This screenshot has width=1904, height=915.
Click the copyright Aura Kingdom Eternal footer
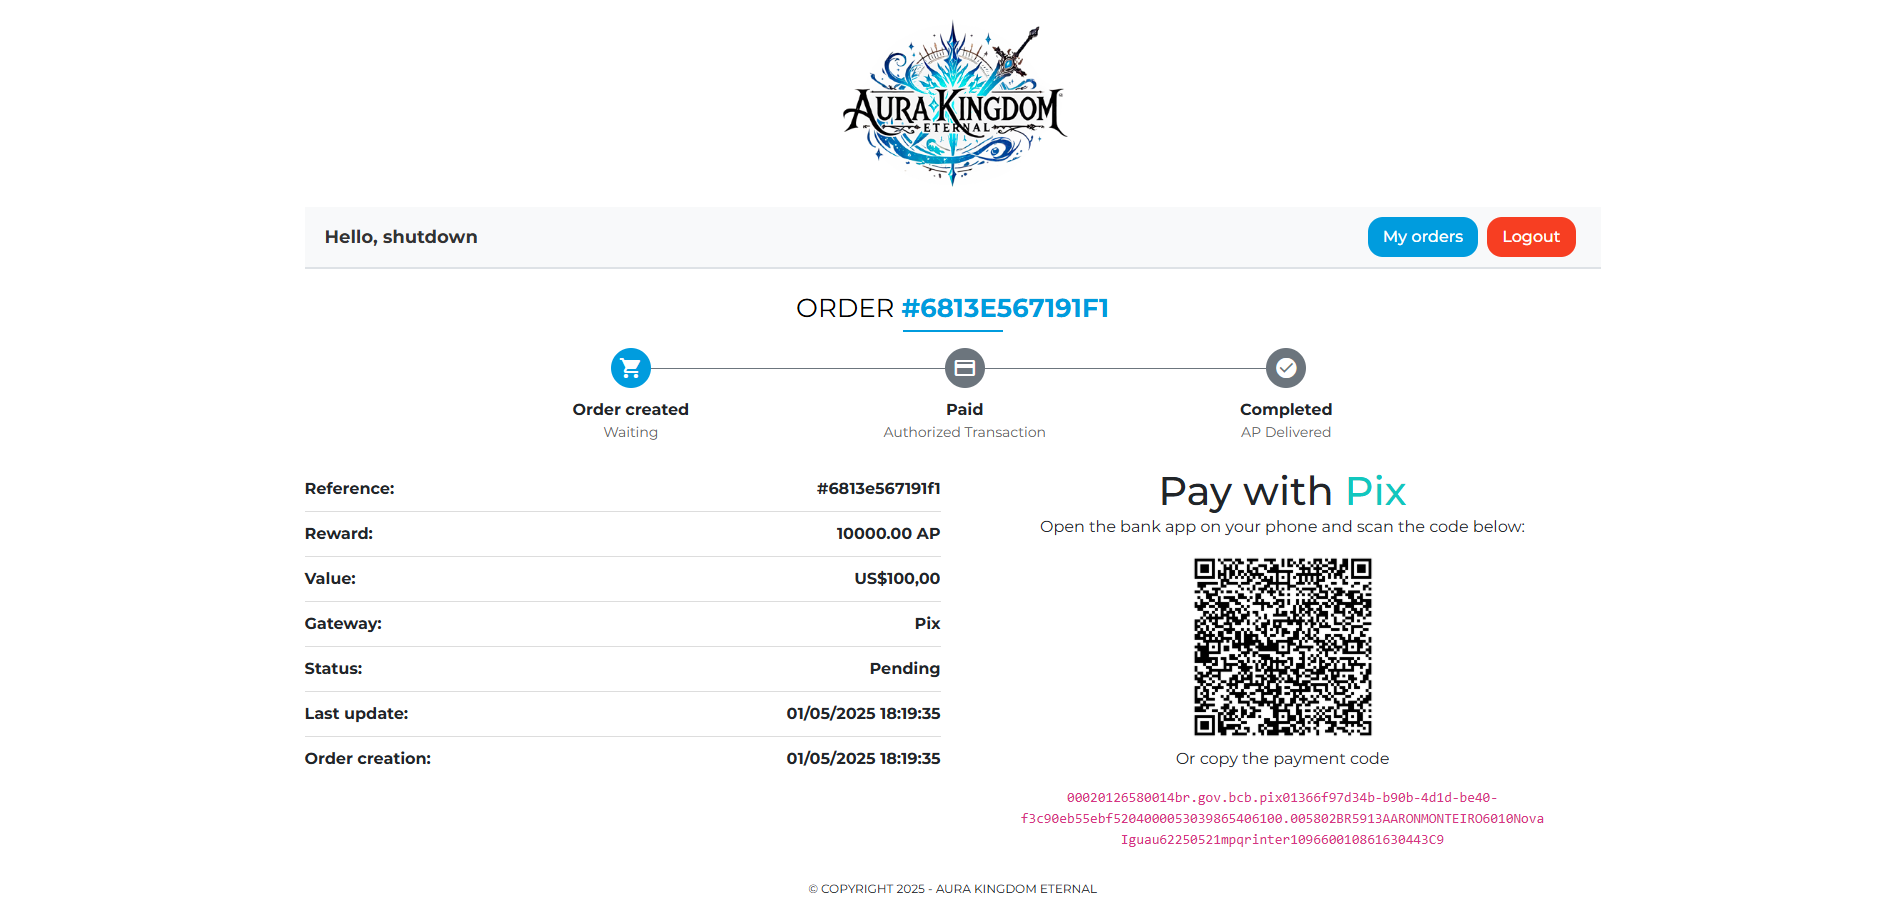[953, 889]
